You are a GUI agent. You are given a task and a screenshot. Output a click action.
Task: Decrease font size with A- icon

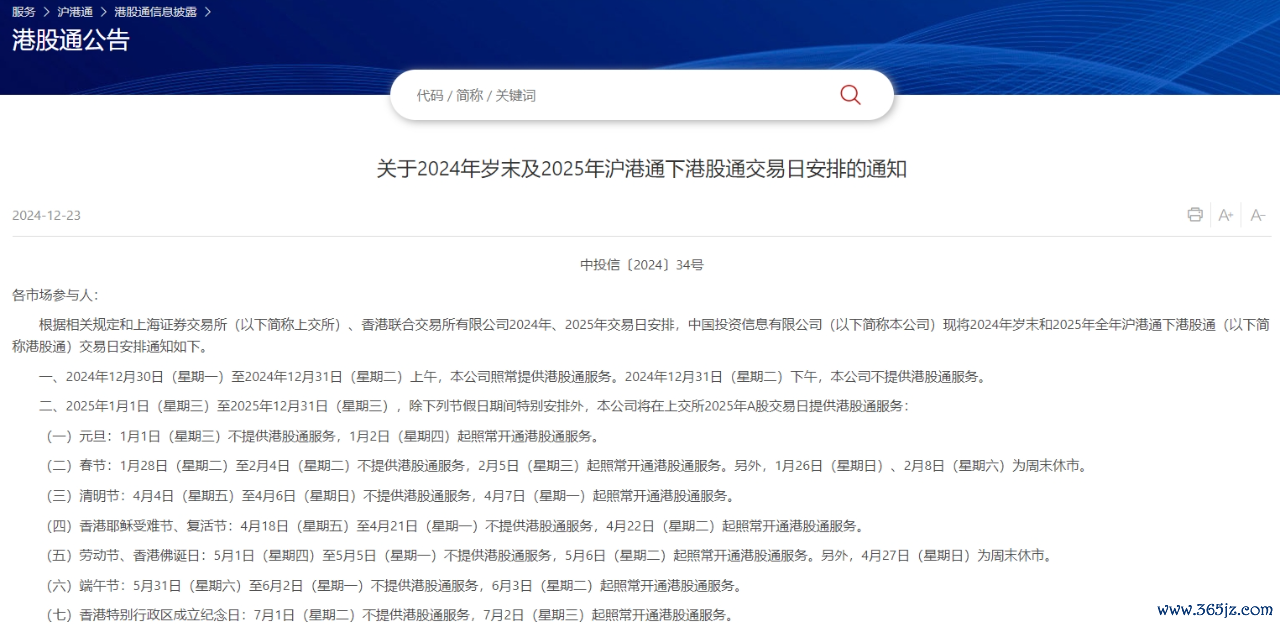[x=1258, y=215]
